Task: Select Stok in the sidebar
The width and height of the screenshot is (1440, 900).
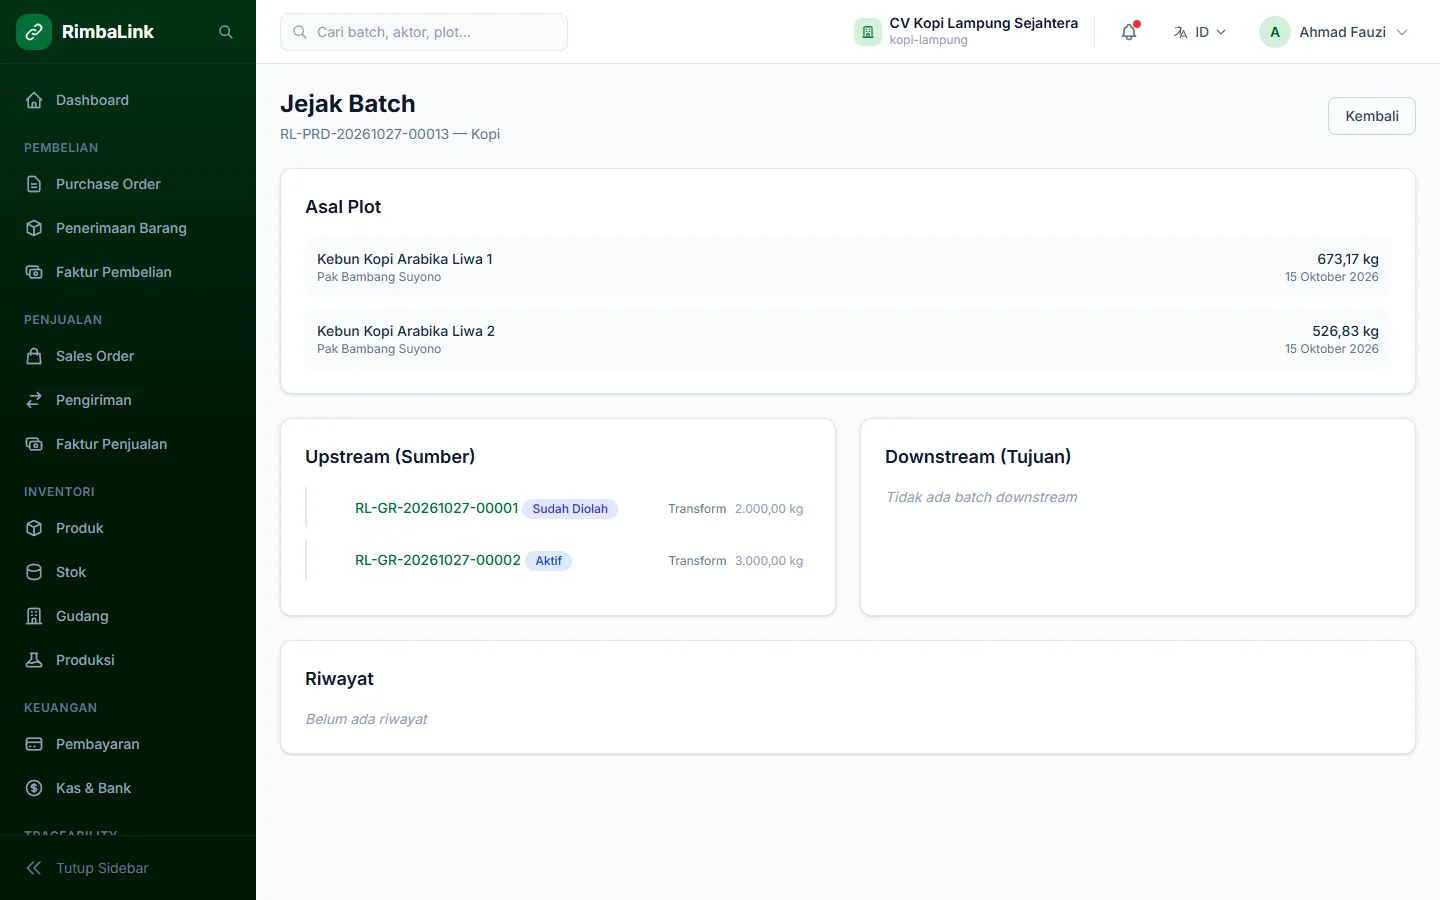Action: (128, 572)
